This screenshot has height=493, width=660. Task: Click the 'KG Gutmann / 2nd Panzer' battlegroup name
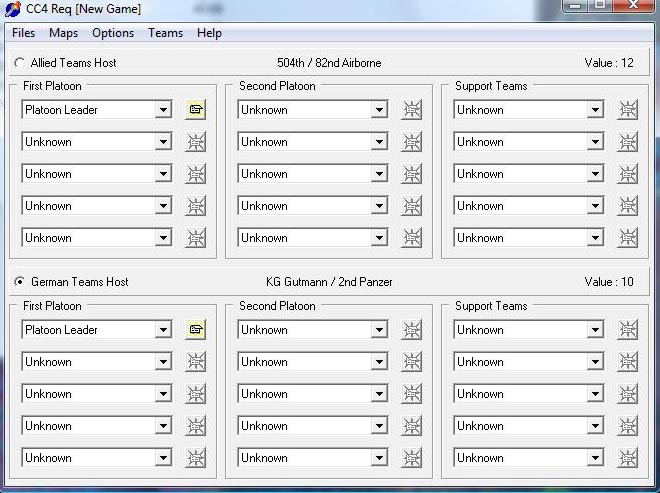[329, 282]
